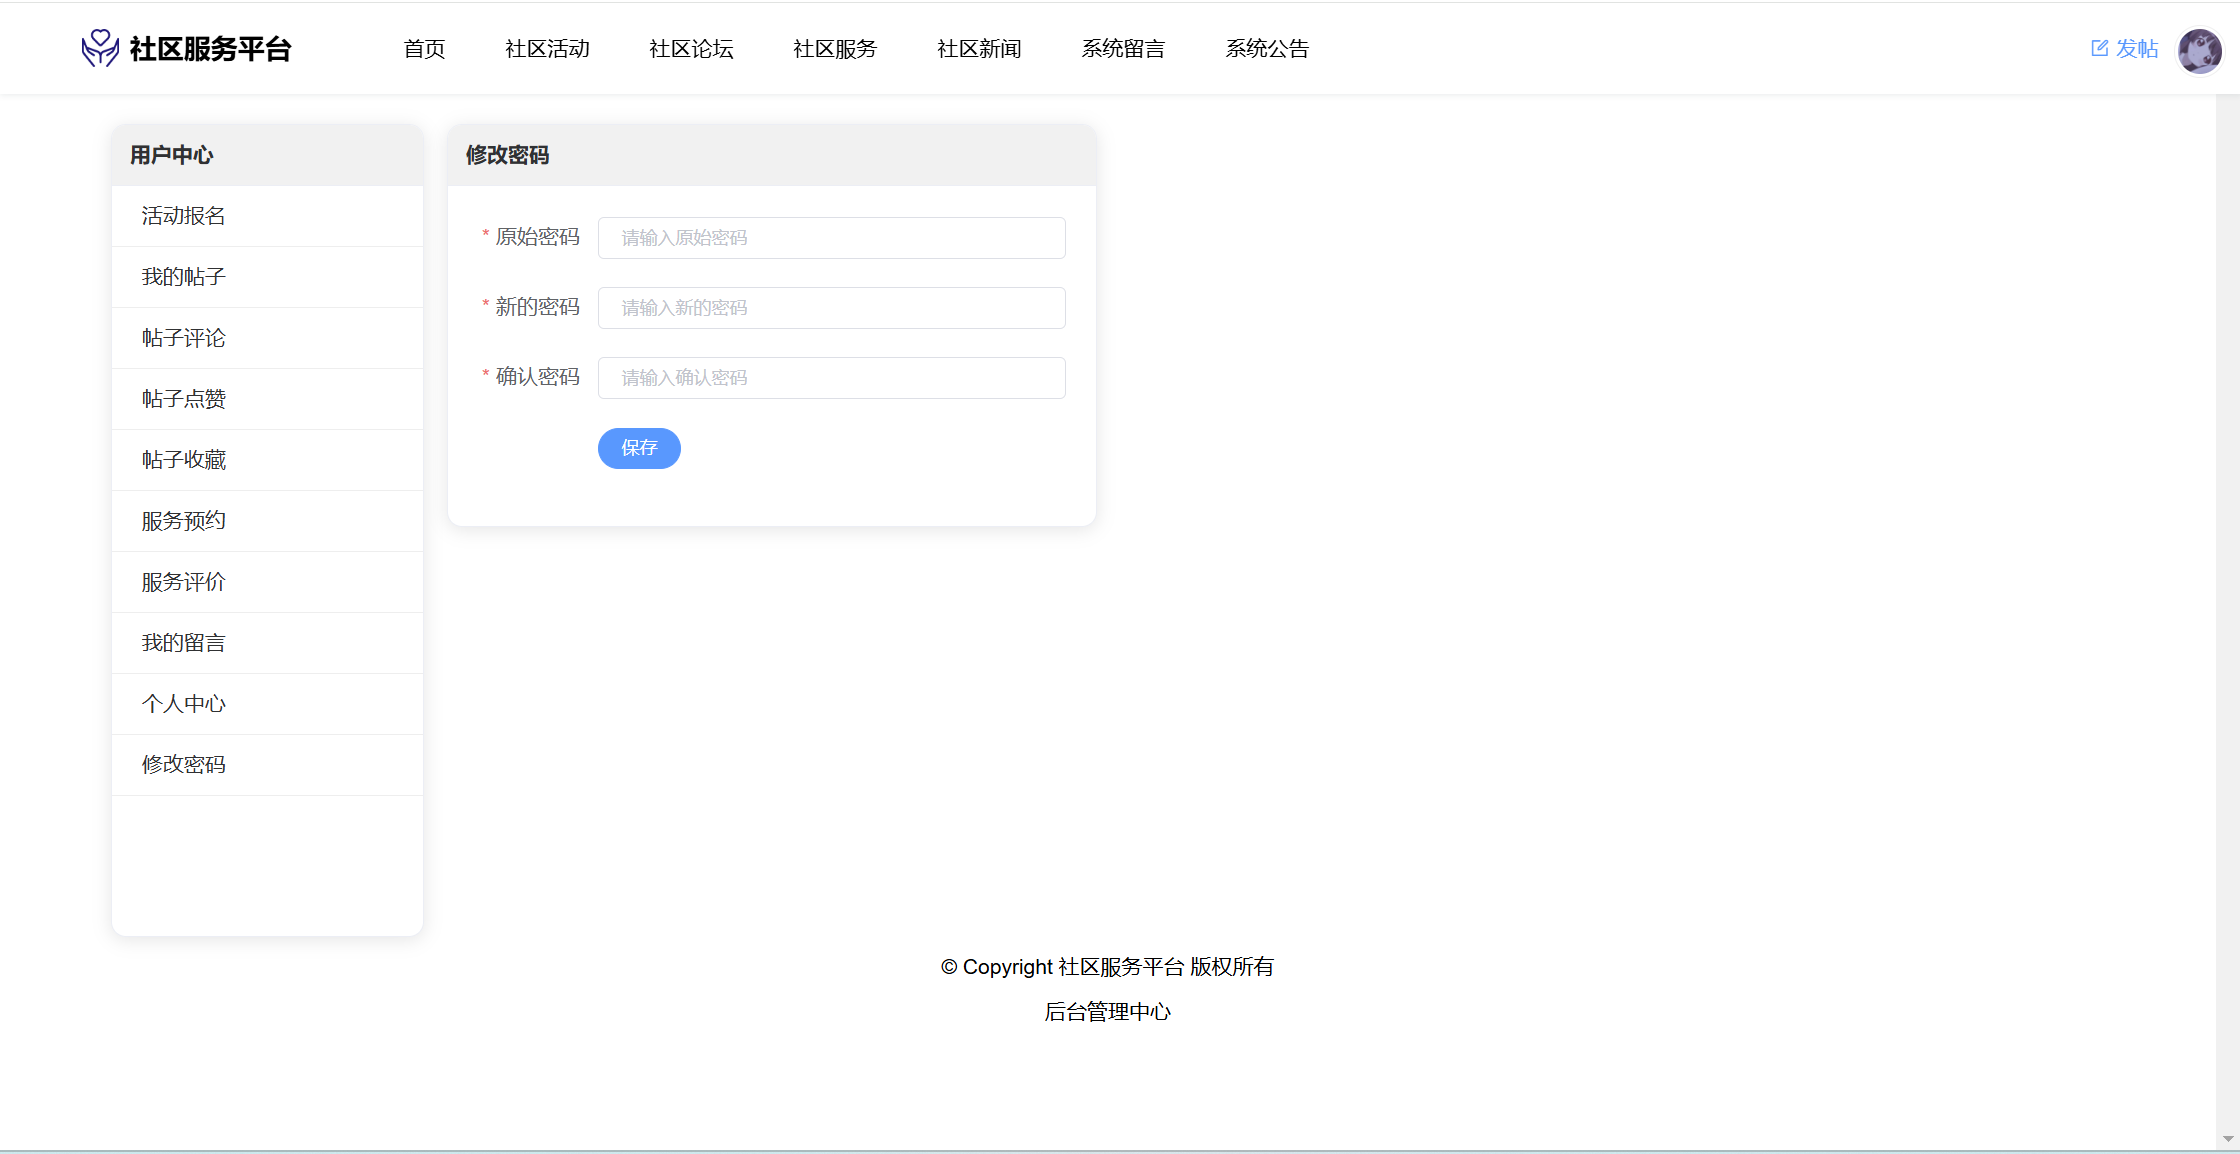
Task: Navigate to 社区新闻
Action: 979,49
